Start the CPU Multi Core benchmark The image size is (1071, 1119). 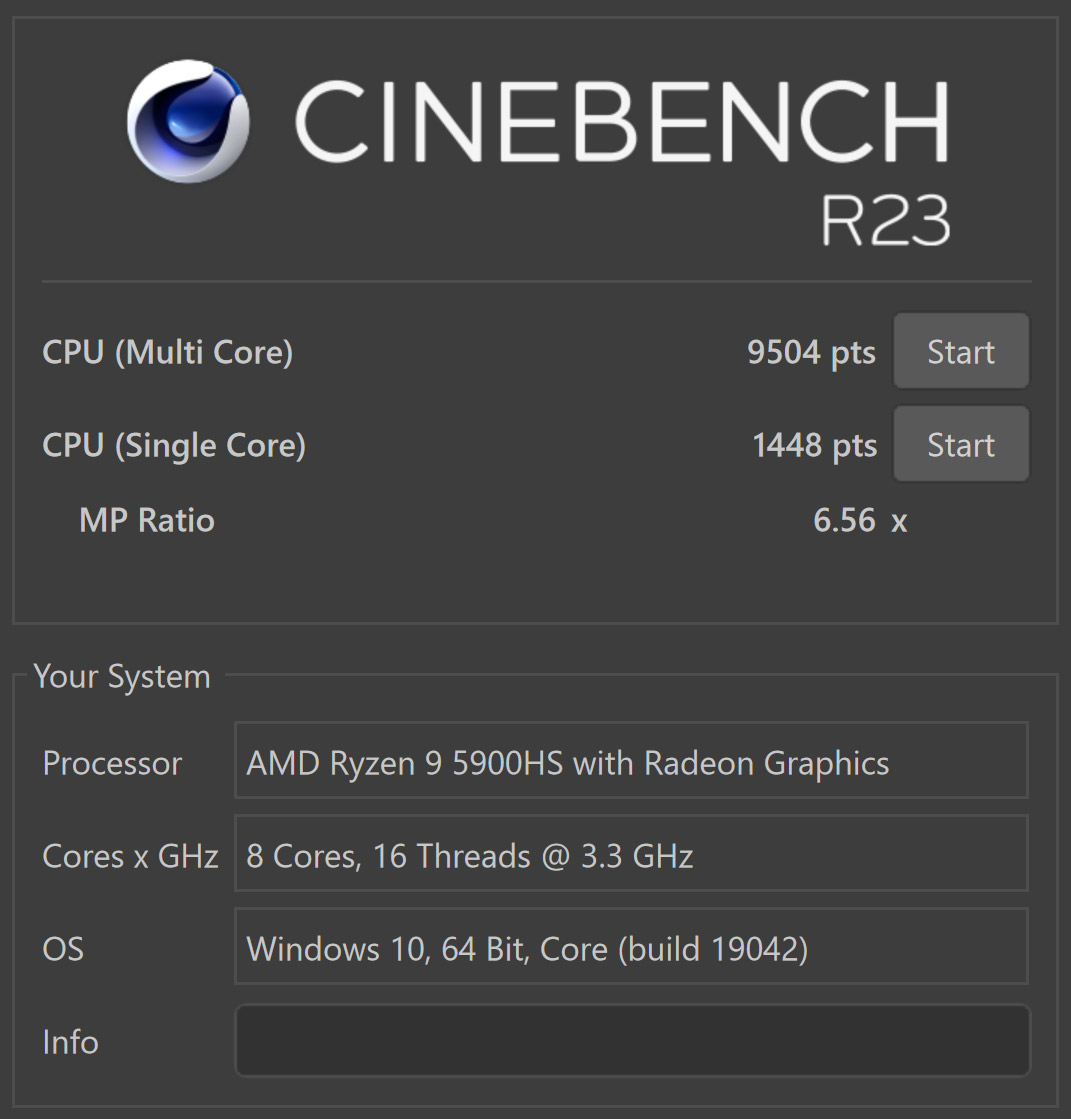[961, 351]
